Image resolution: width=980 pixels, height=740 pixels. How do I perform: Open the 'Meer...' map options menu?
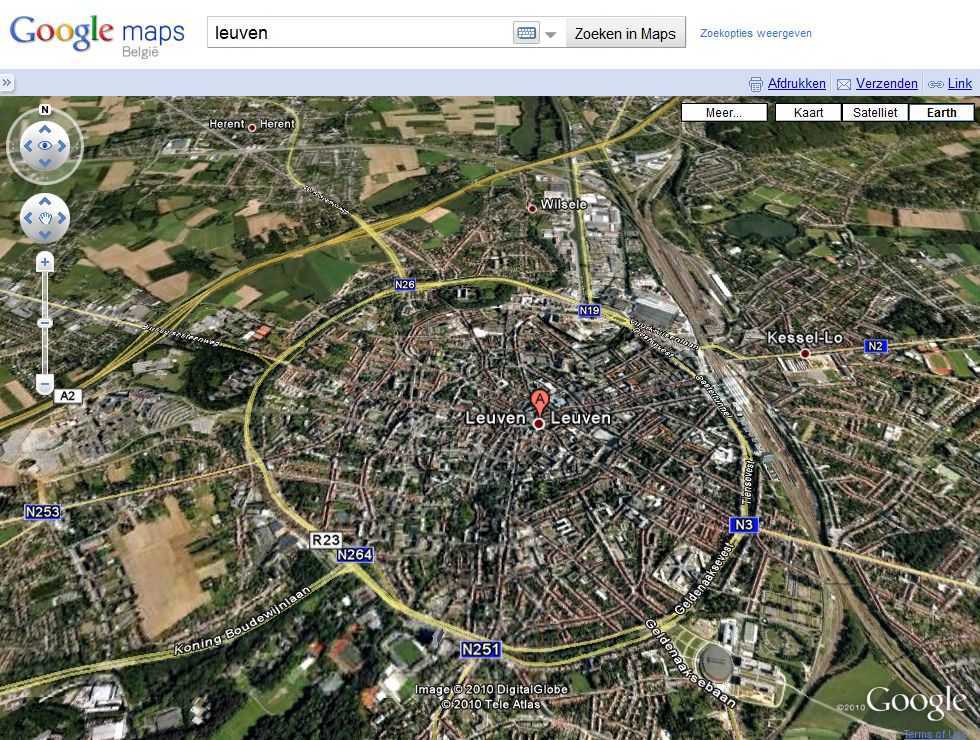724,112
